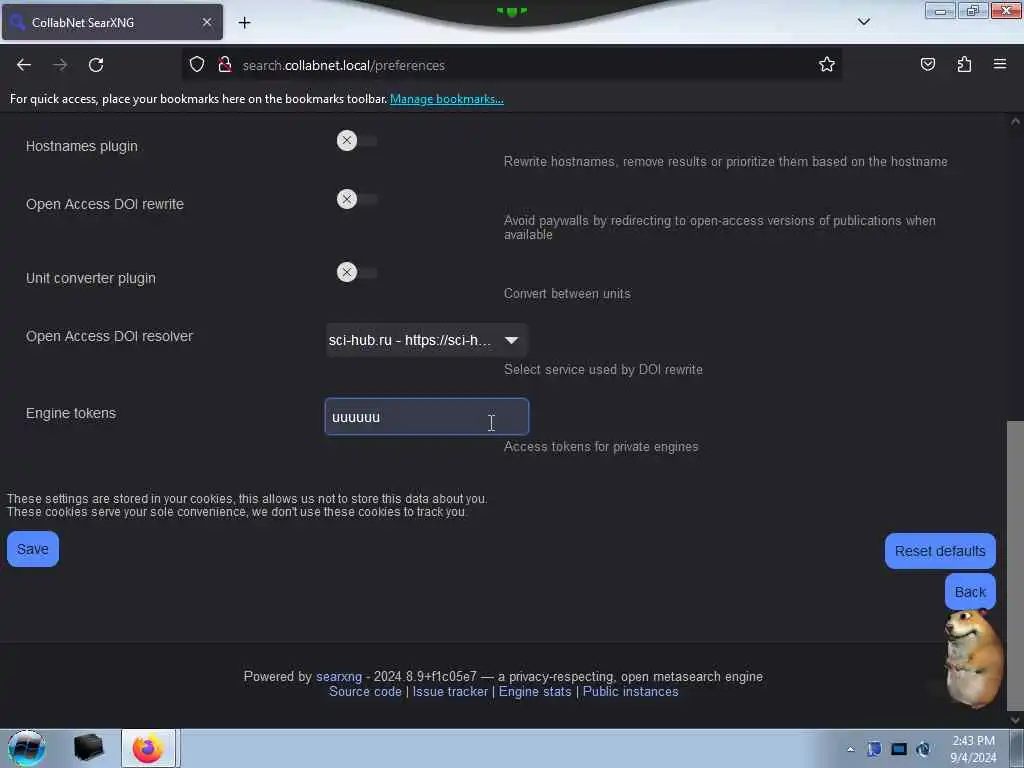Click the Back button
Screen dimensions: 1024x768
970,592
